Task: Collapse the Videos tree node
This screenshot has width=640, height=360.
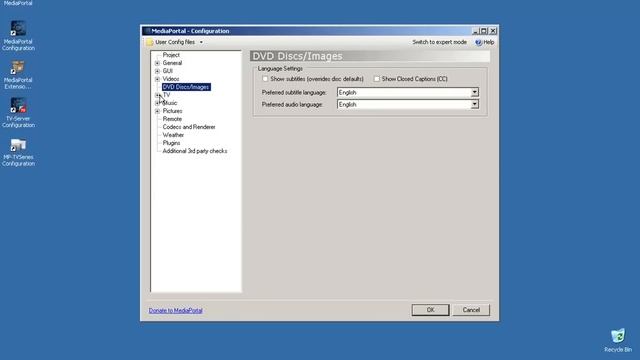Action: [158, 79]
